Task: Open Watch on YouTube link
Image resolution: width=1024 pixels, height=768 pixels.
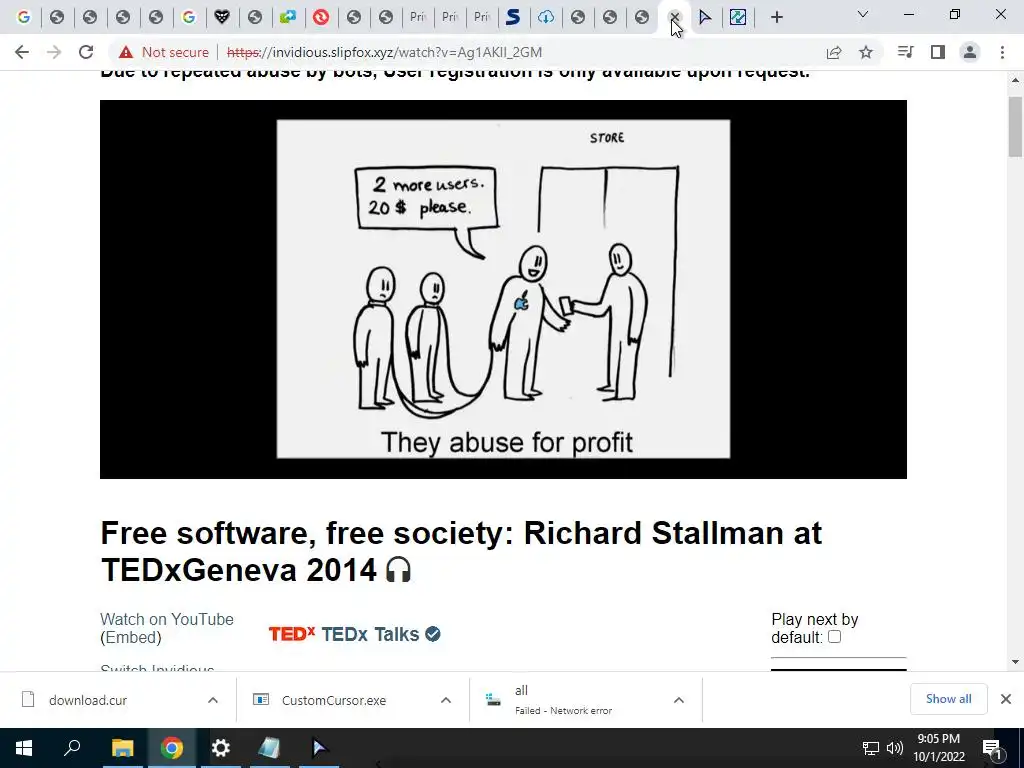Action: point(167,619)
